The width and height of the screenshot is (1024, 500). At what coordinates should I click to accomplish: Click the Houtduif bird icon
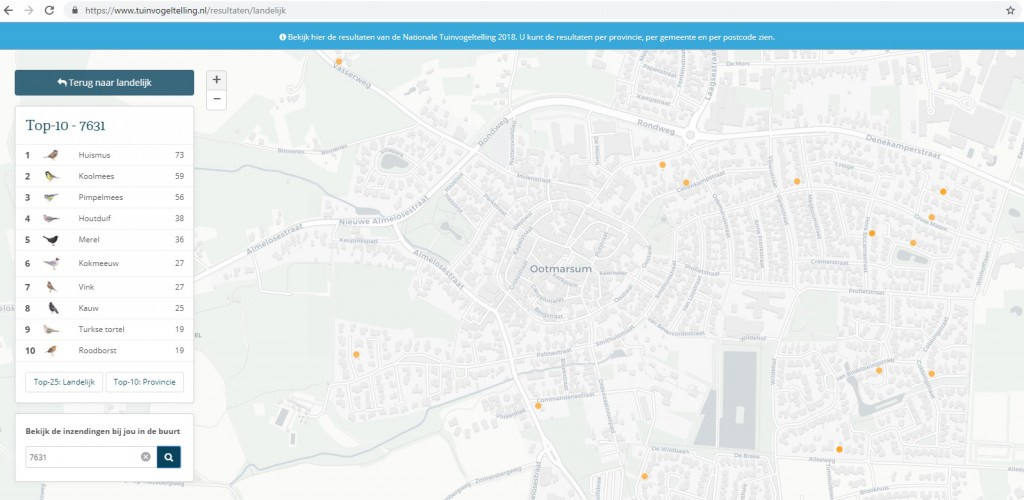52,218
